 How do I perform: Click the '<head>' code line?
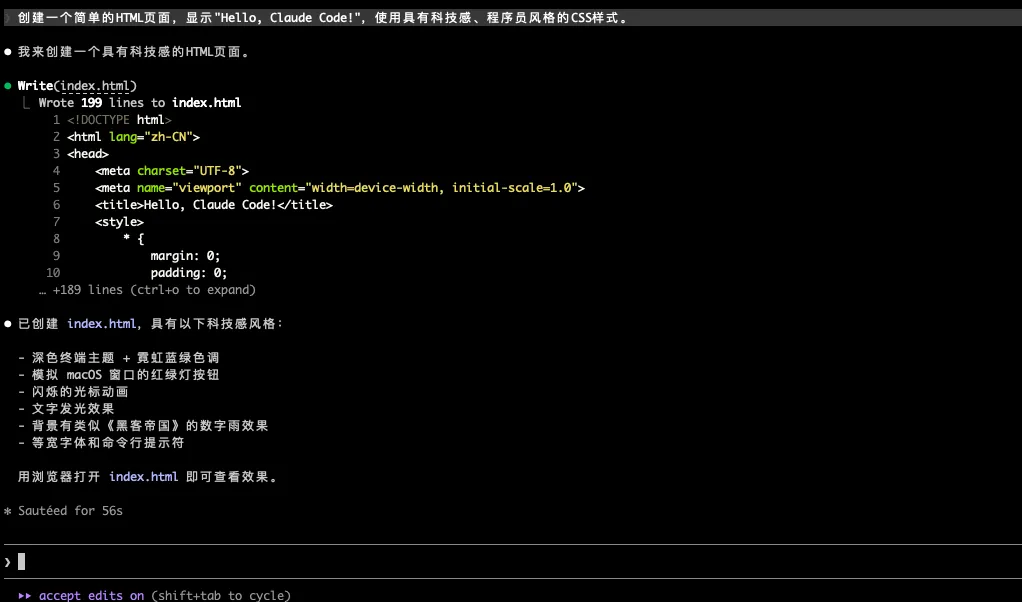(88, 154)
